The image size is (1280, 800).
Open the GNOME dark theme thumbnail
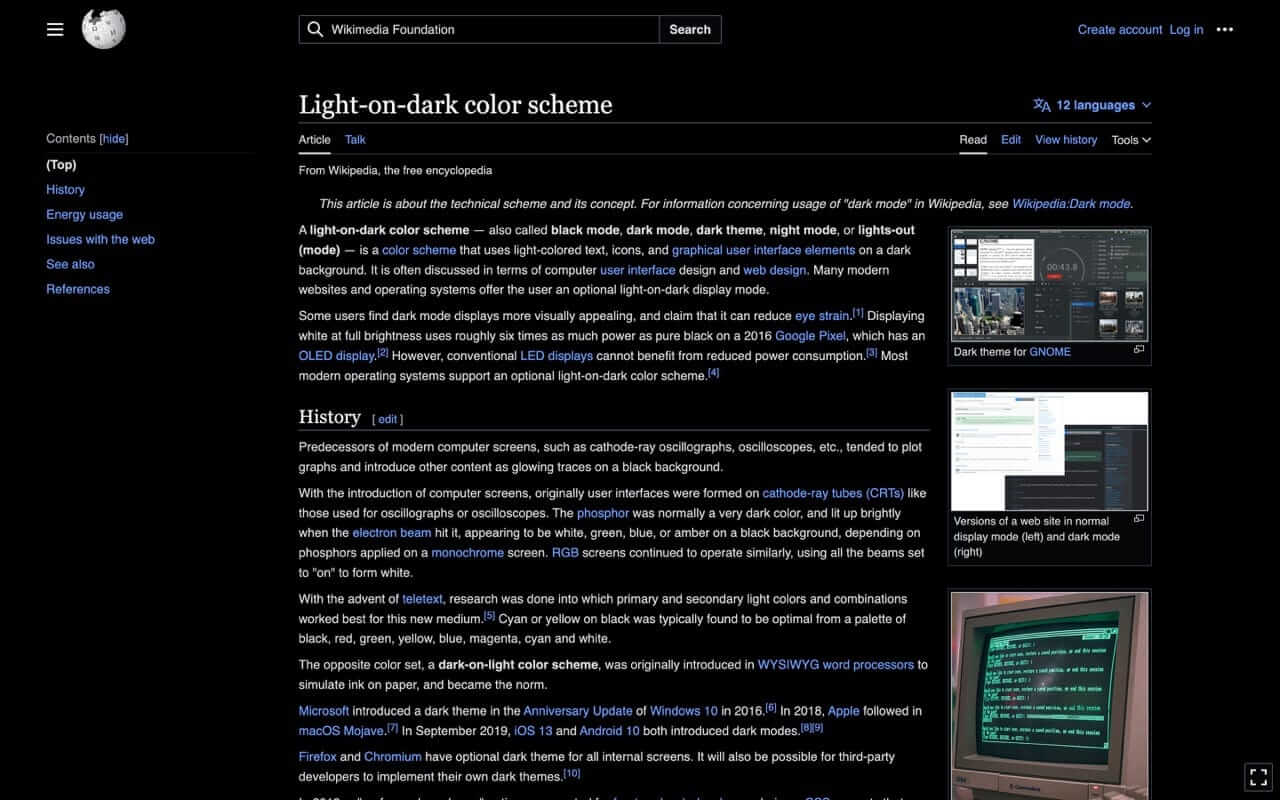(1050, 285)
